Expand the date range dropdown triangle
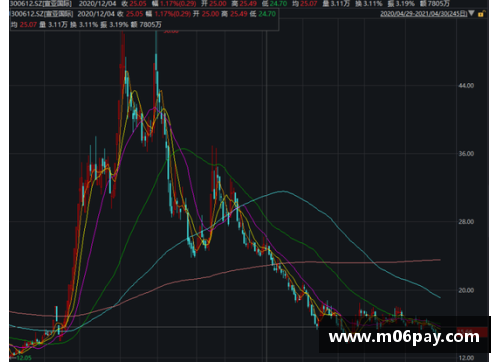 (471, 13)
